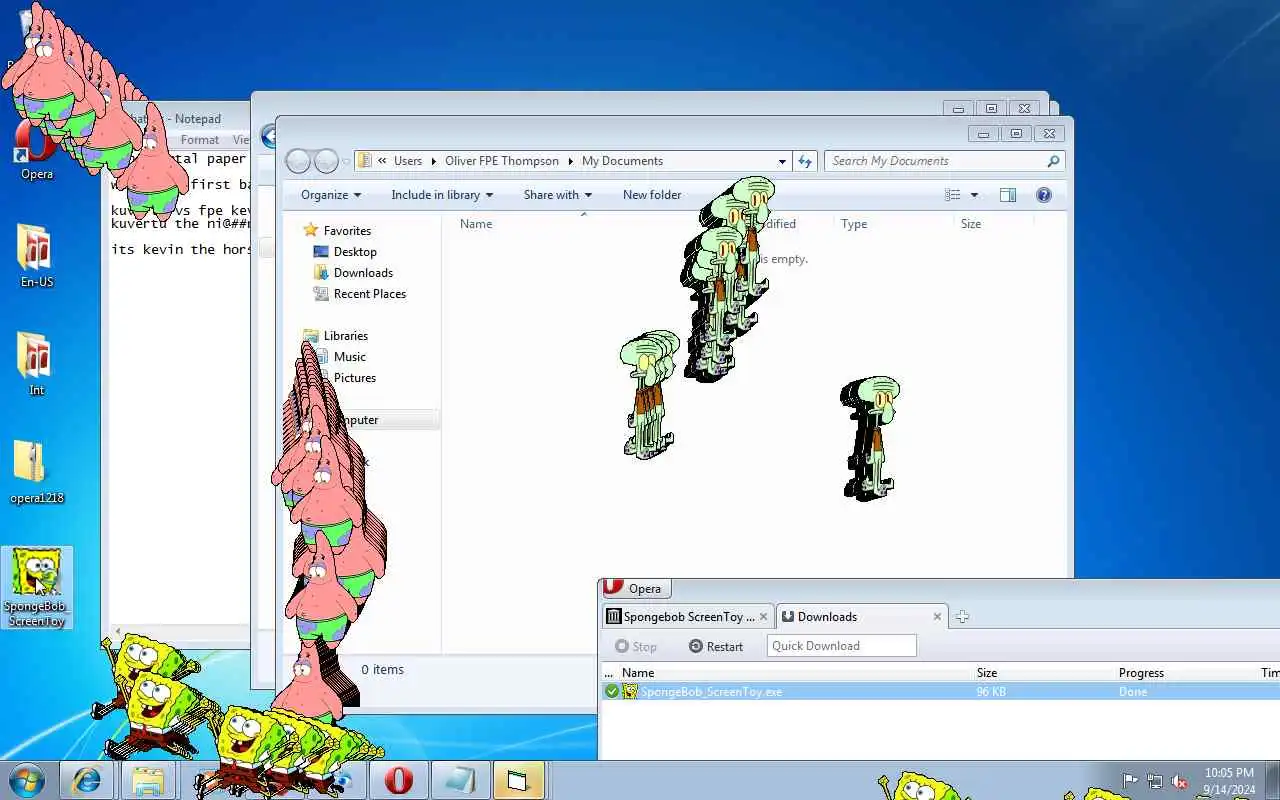
Task: Switch to Notepad via the taskbar
Action: tap(461, 780)
